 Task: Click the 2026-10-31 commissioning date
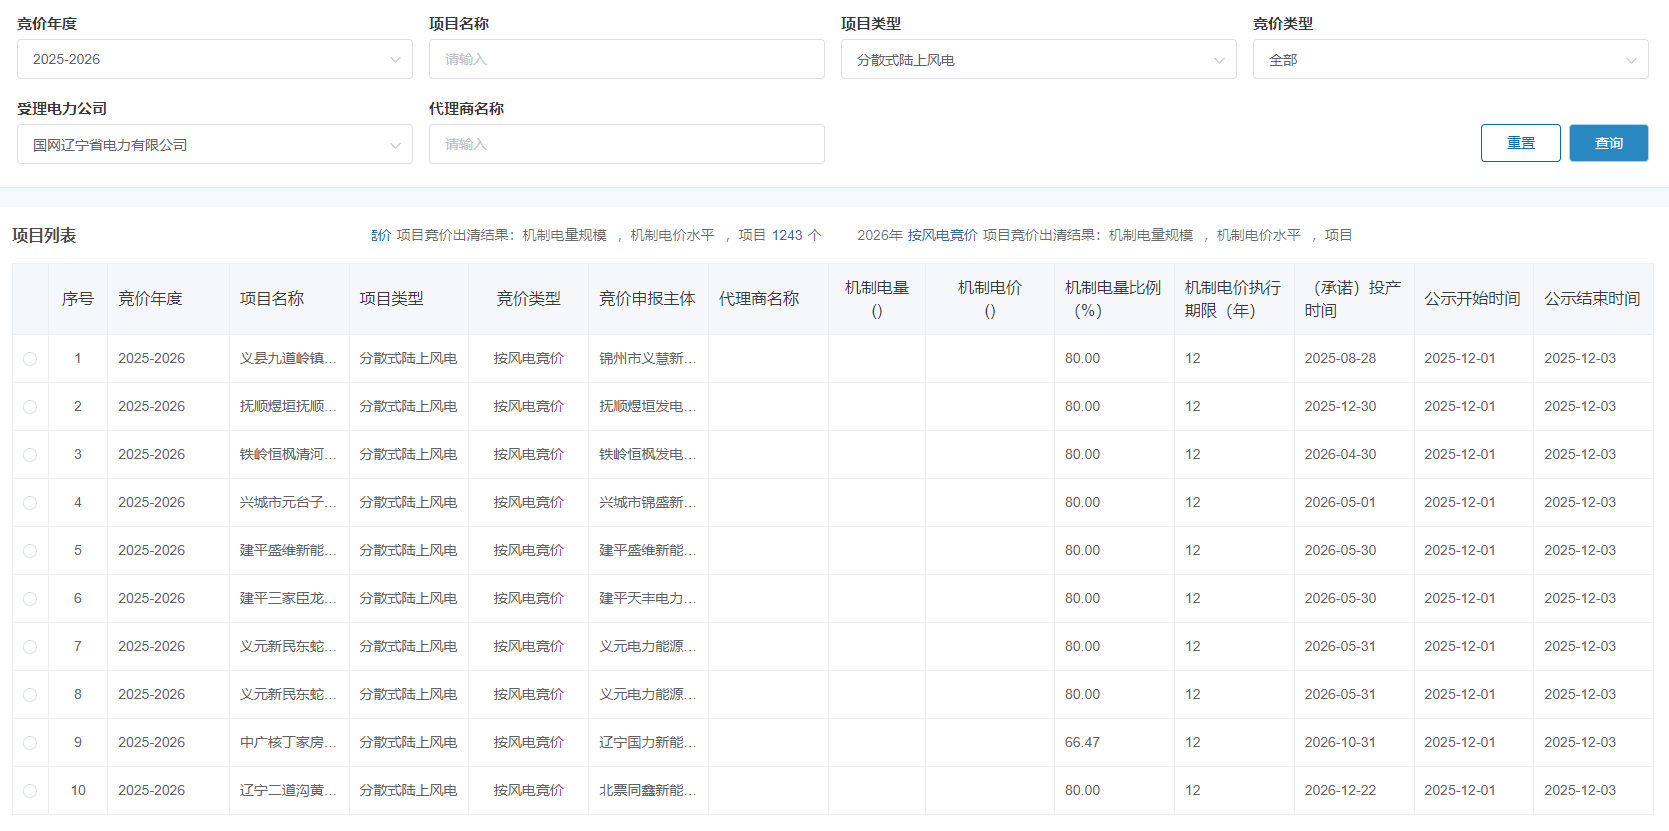click(1340, 743)
